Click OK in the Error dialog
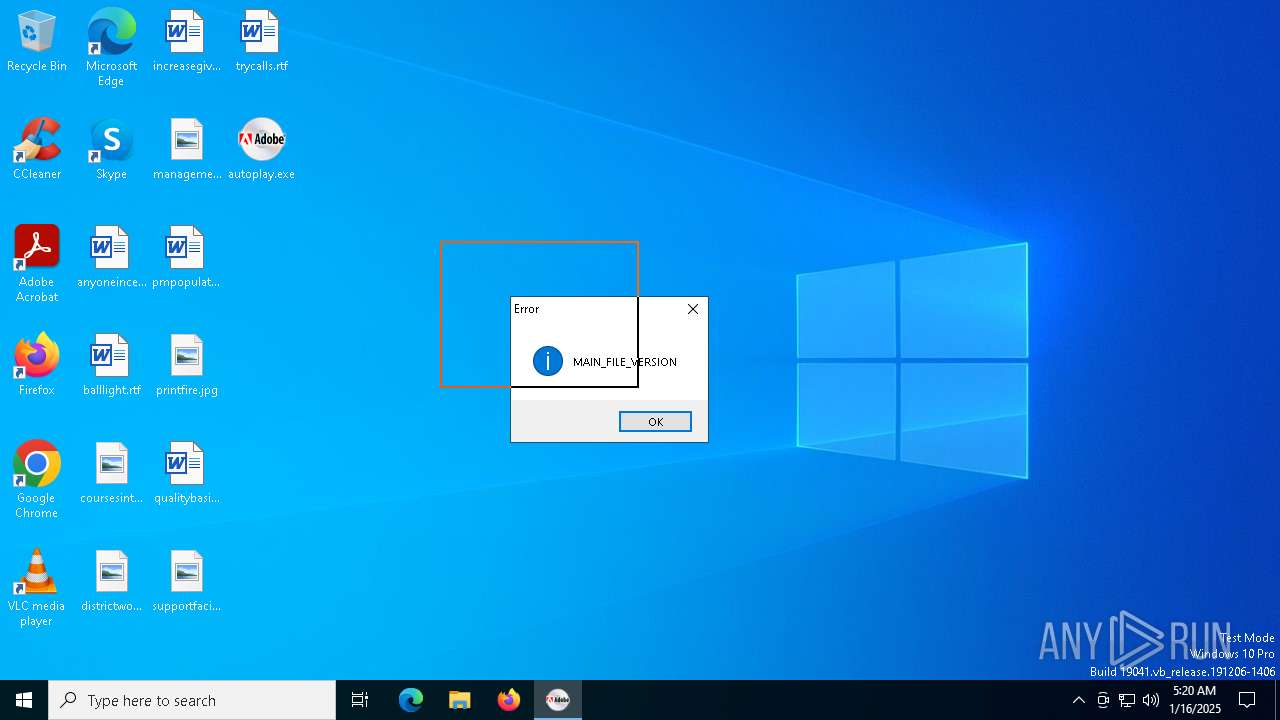 coord(655,422)
